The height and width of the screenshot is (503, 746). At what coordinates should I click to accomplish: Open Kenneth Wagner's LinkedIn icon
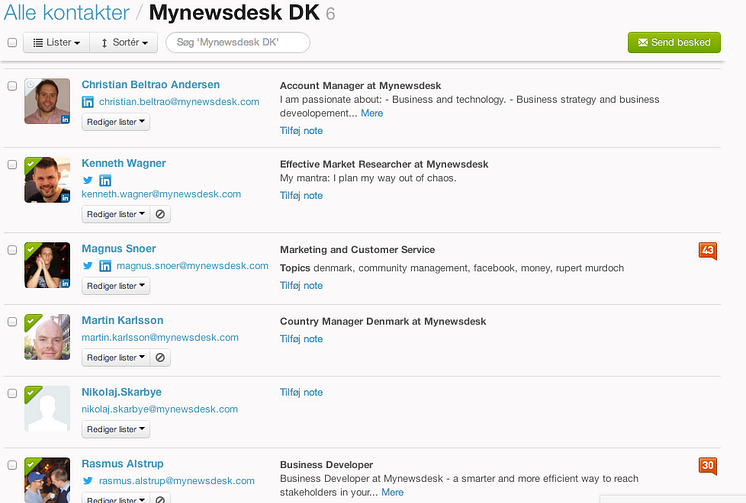(105, 180)
